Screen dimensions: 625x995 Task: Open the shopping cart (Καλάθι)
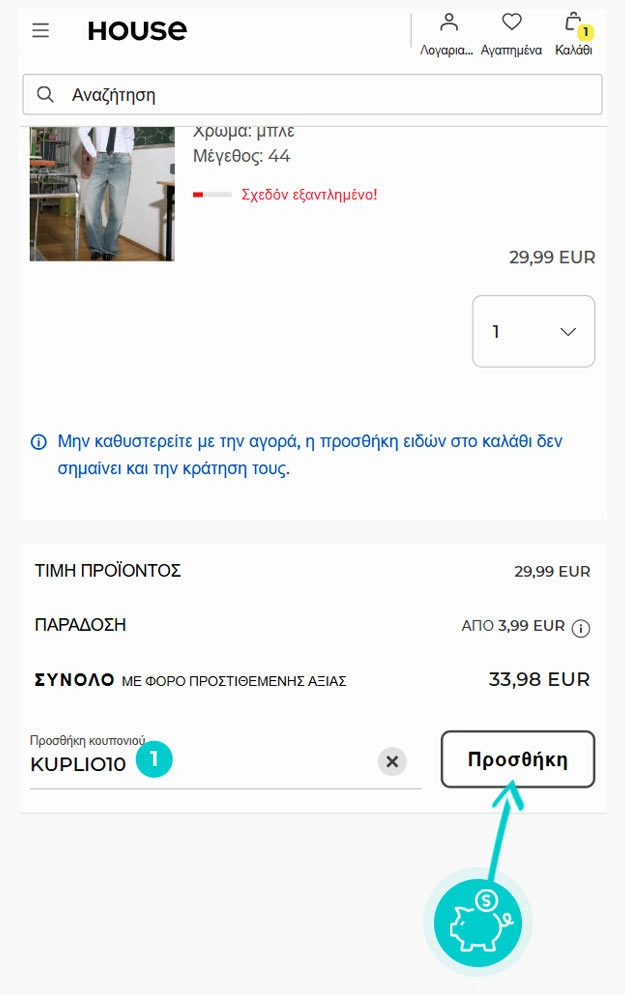click(x=573, y=23)
